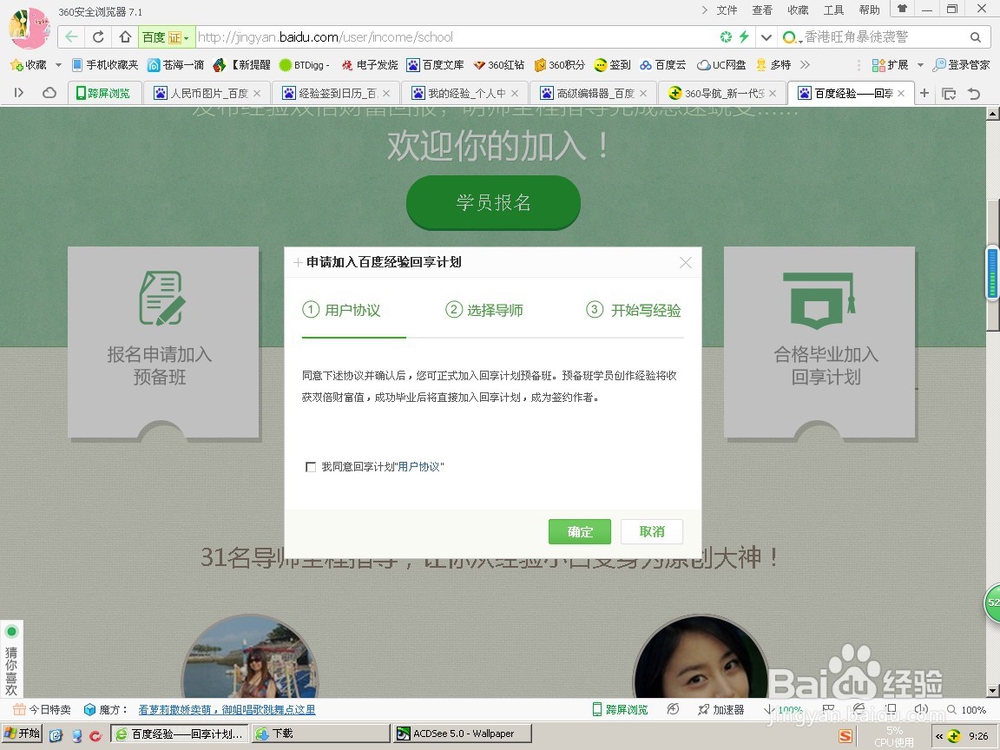Open the browser home page icon
This screenshot has height=750, width=1000.
[125, 37]
